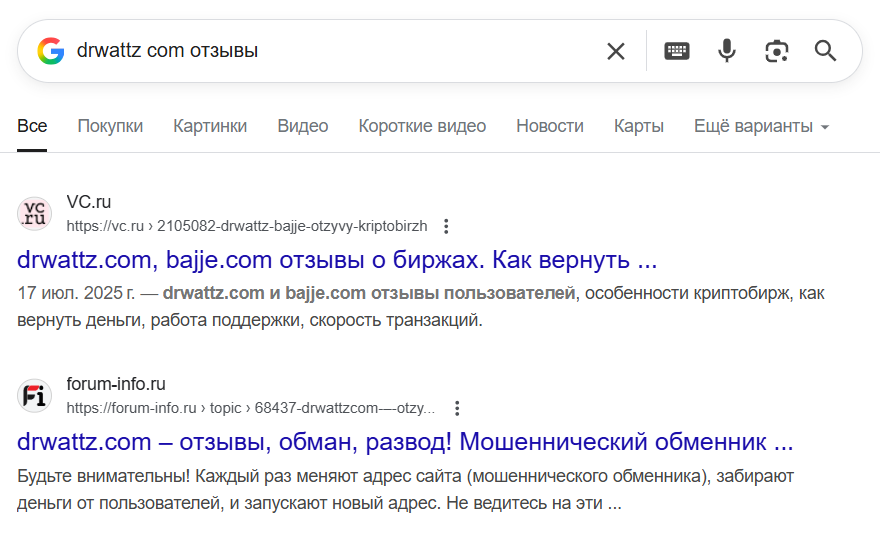Viewport: 880px width, 539px height.
Task: Click the Google logo icon
Action: 51,51
